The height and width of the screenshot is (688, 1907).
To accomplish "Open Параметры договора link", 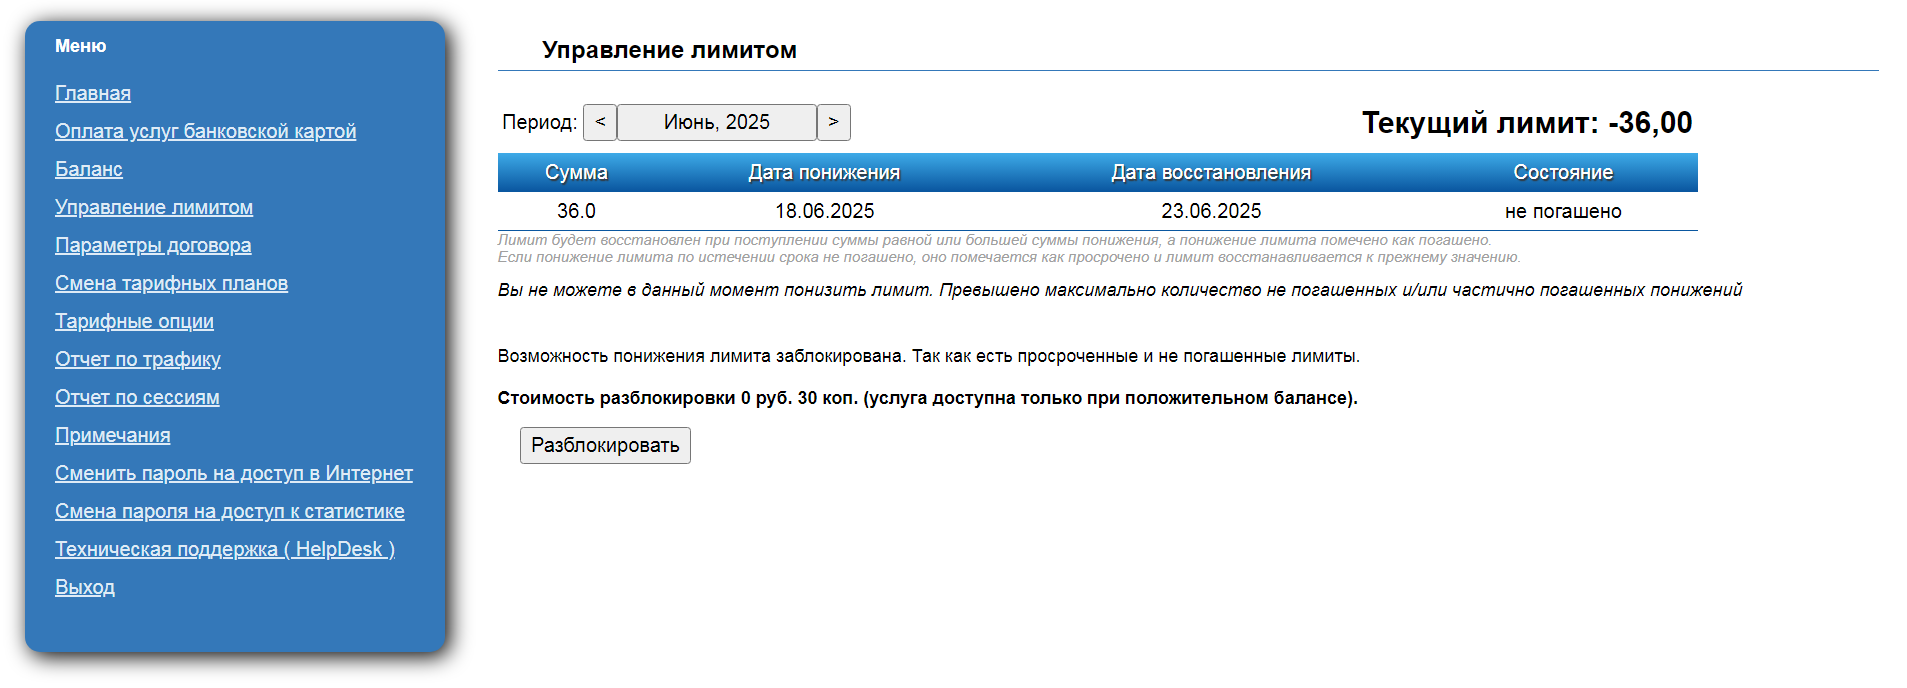I will pos(153,245).
